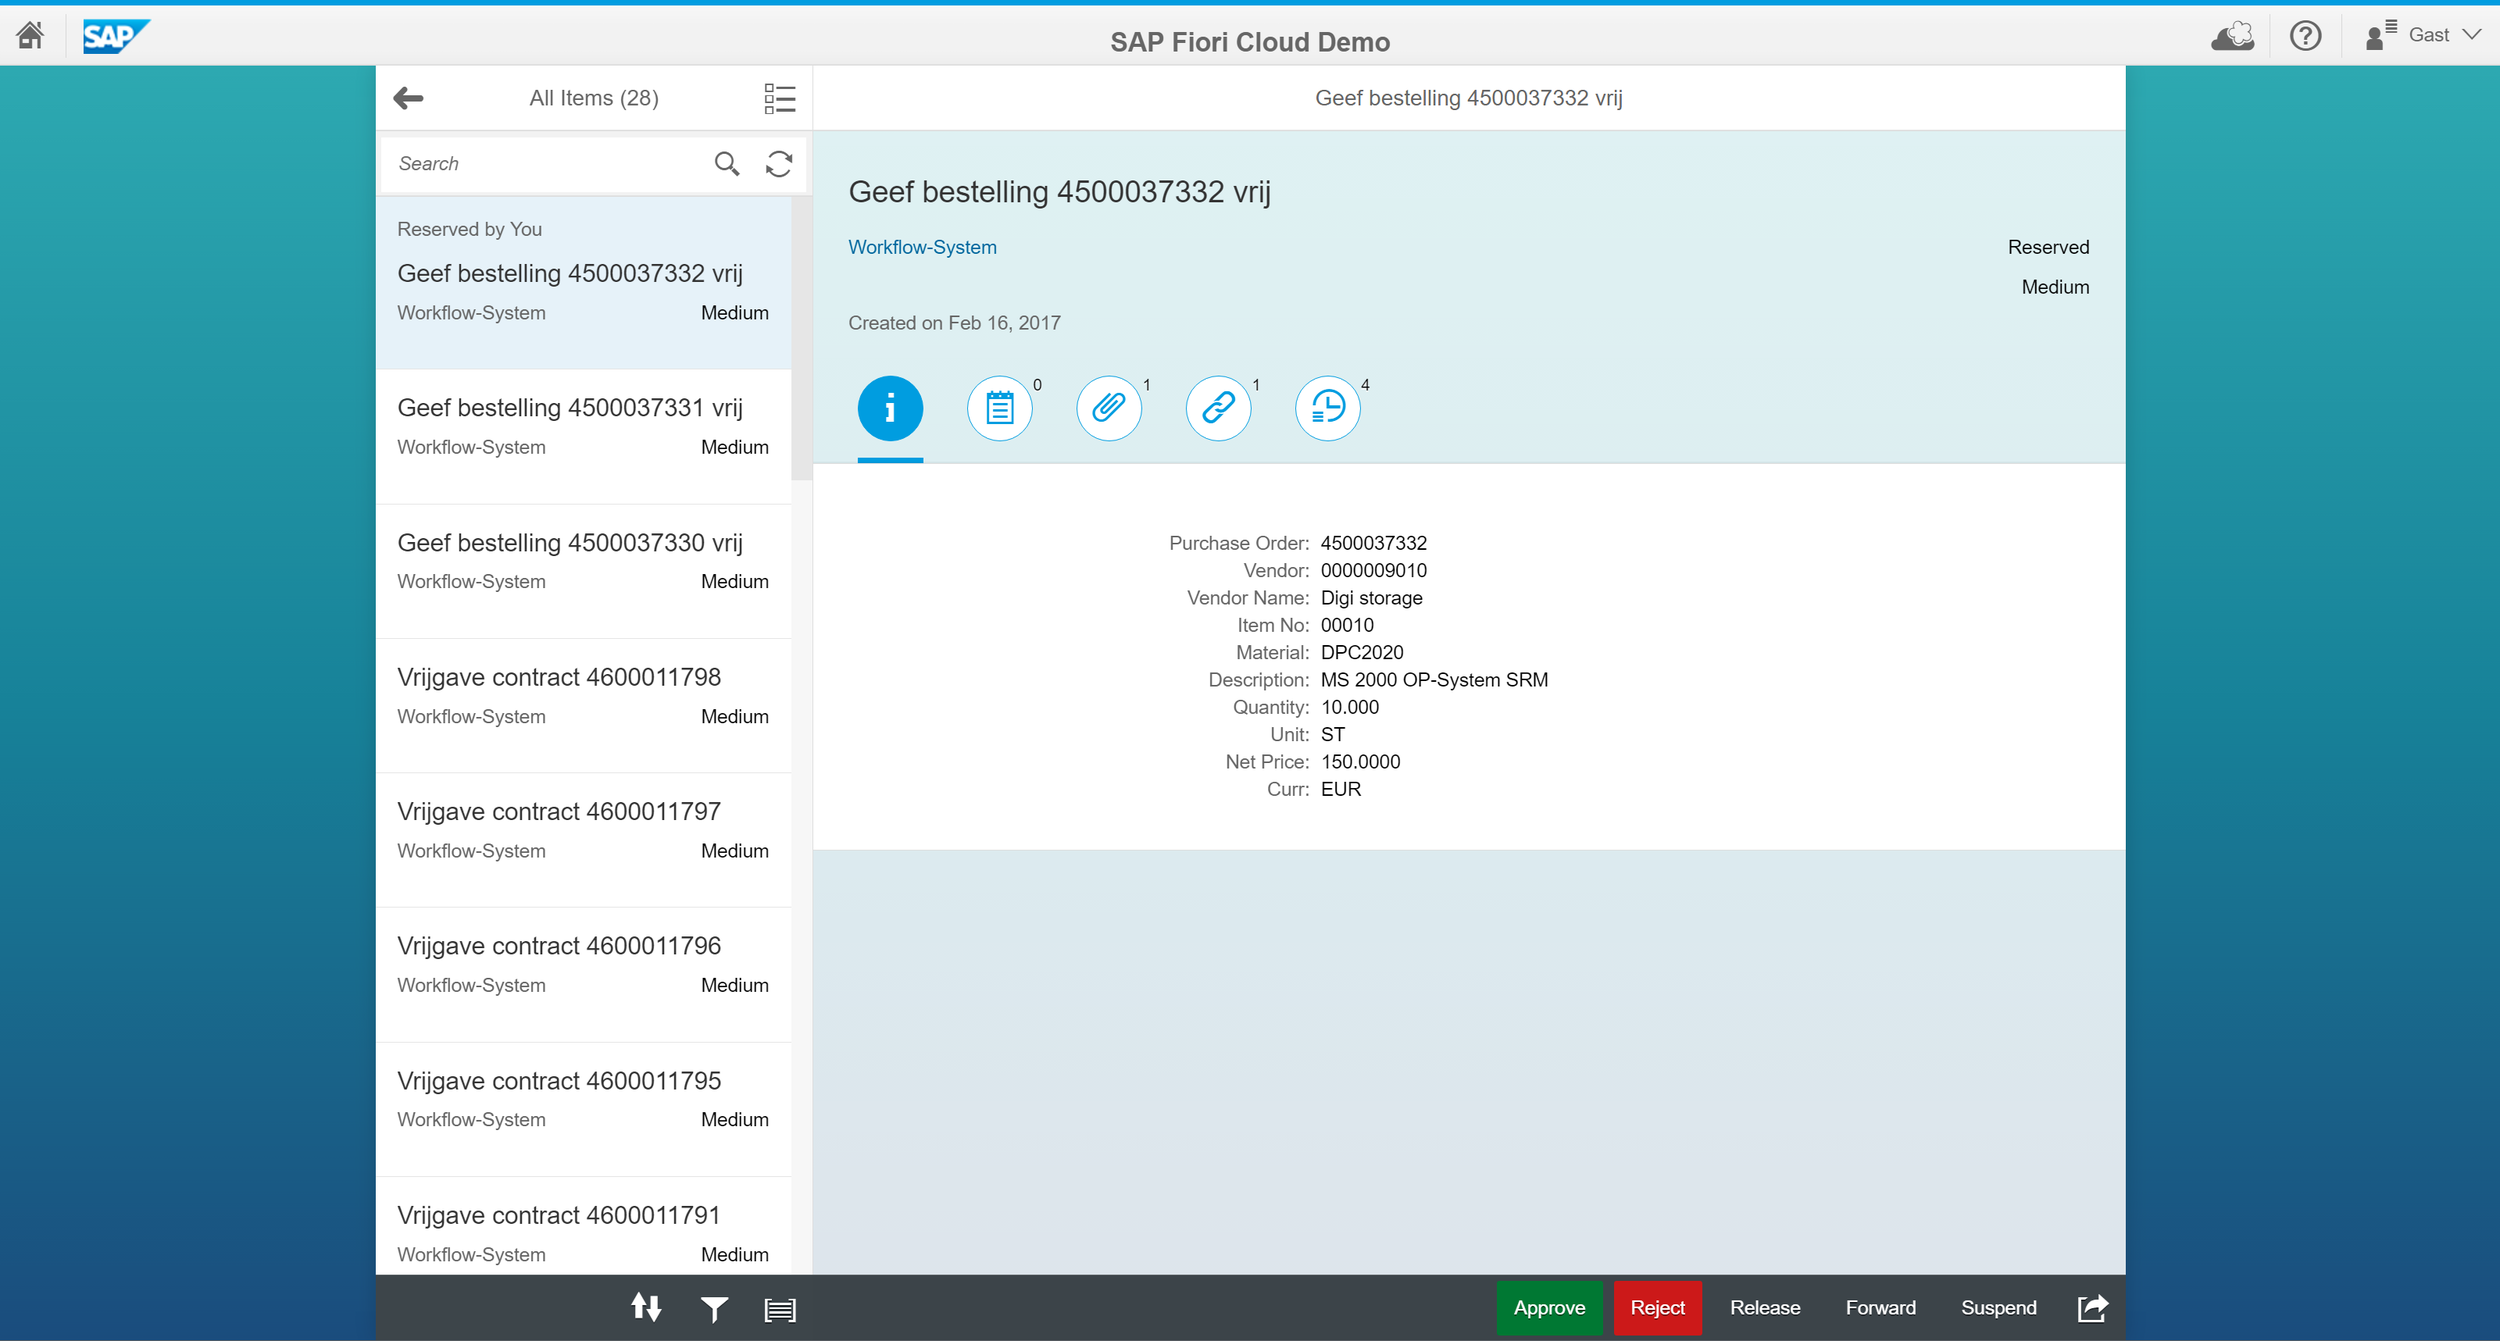Open the related links tab icon

[1218, 408]
